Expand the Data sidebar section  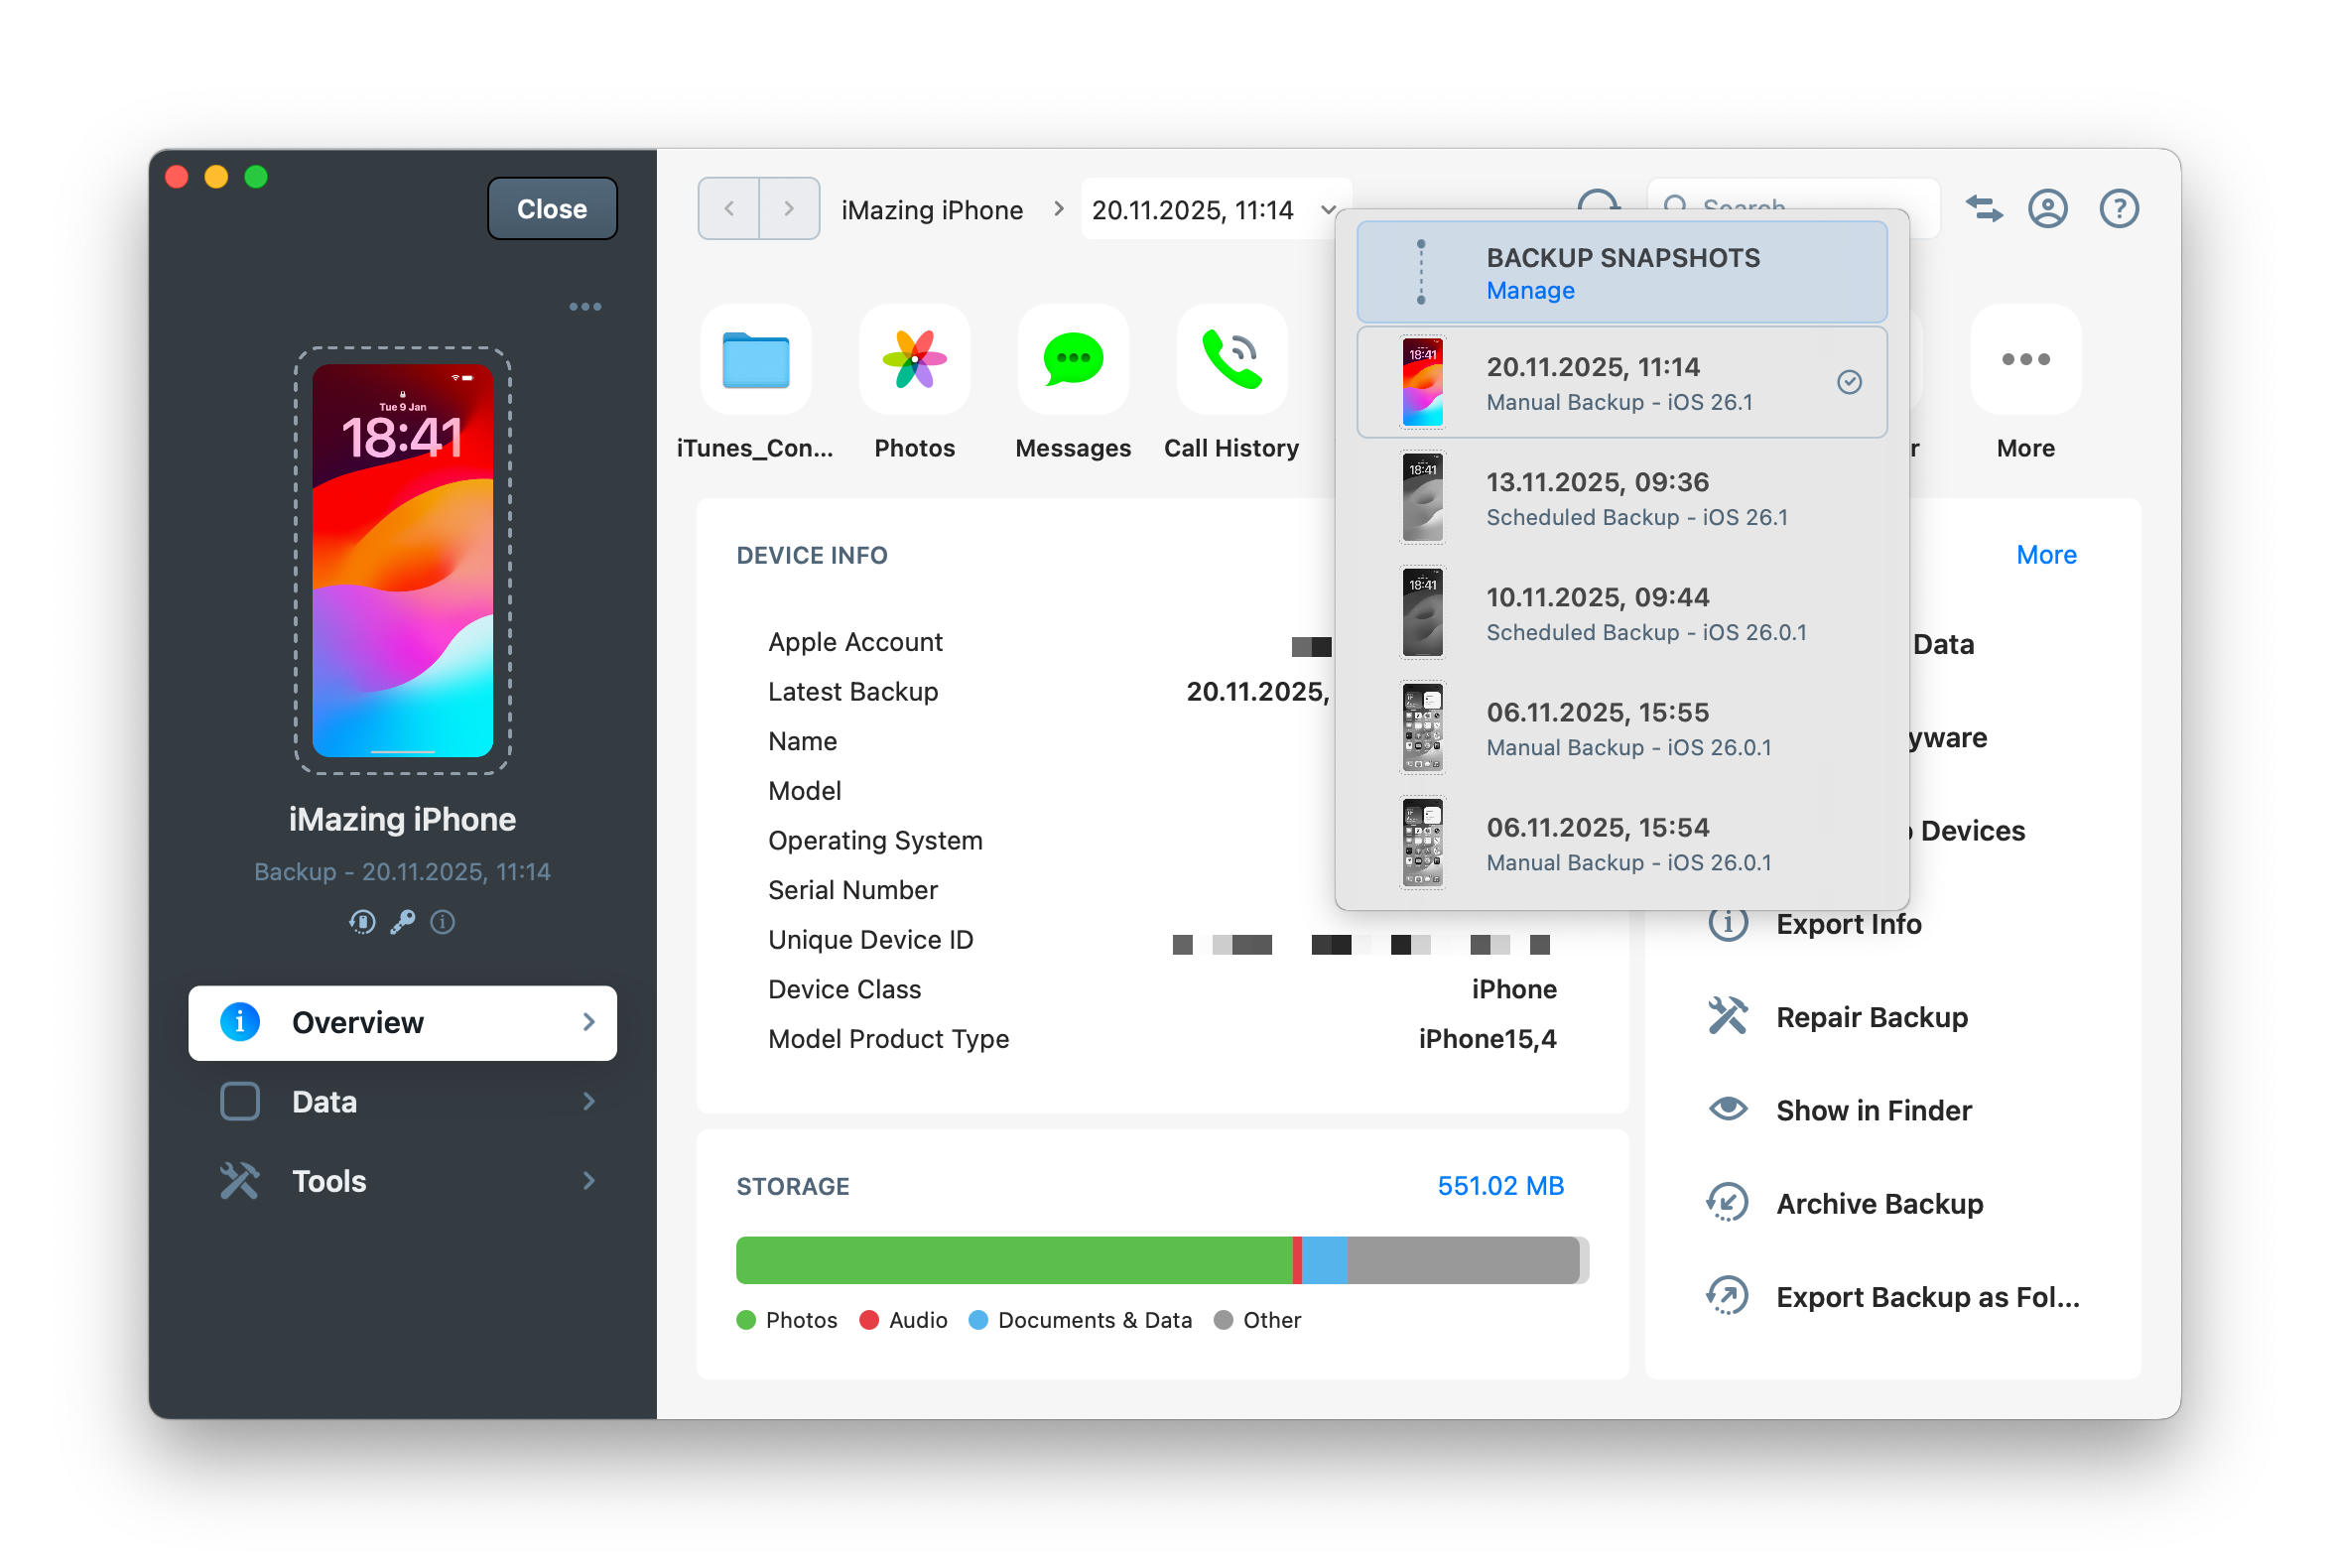click(402, 1101)
